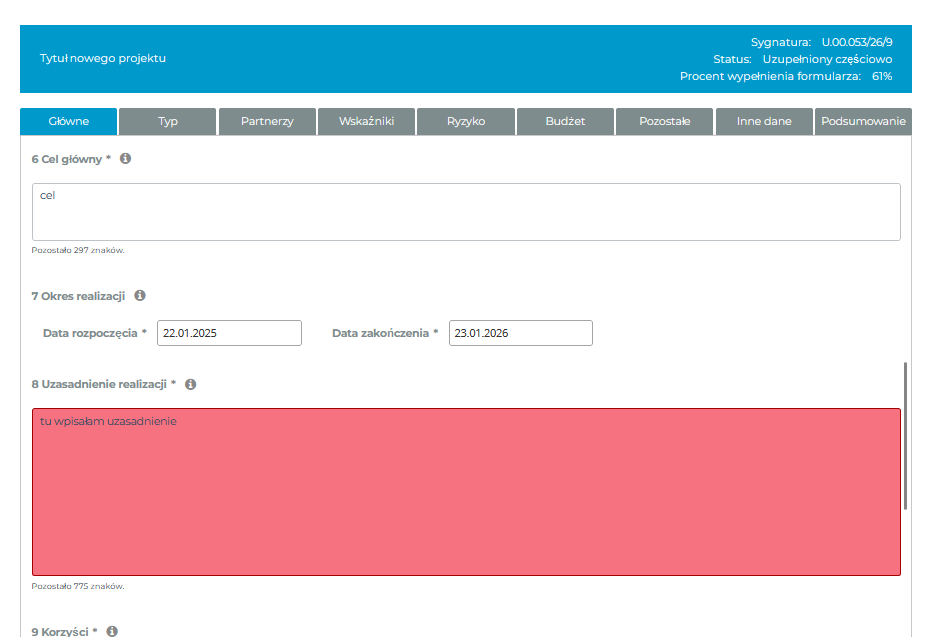Viewport: 940px width, 637px height.
Task: Open info tooltip for Uzasadnienie realizacji
Action: coord(190,383)
